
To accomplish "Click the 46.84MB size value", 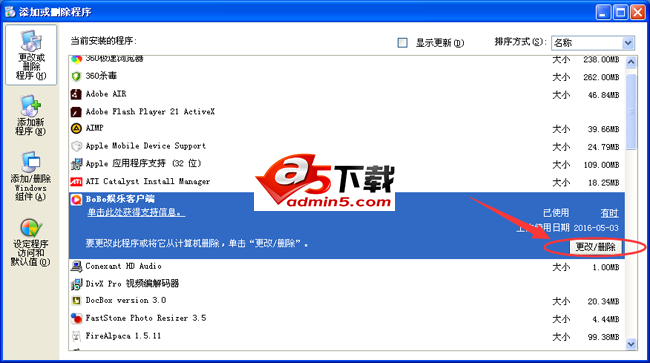I will tap(604, 95).
